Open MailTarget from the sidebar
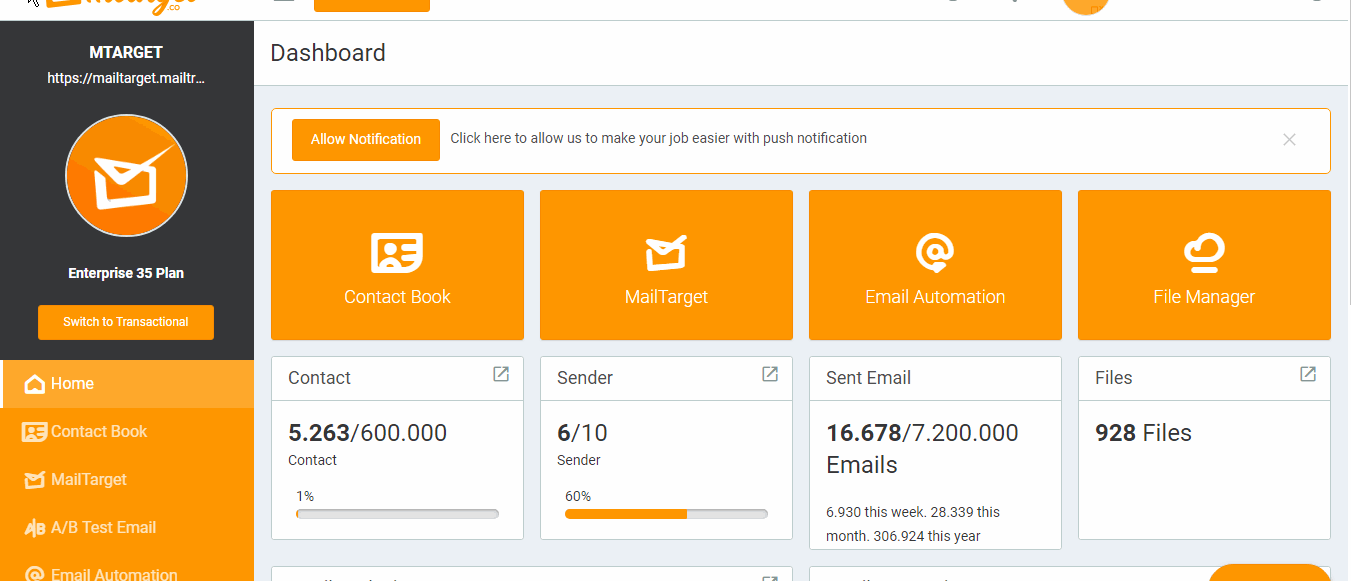Viewport: 1351px width, 581px height. 33,479
